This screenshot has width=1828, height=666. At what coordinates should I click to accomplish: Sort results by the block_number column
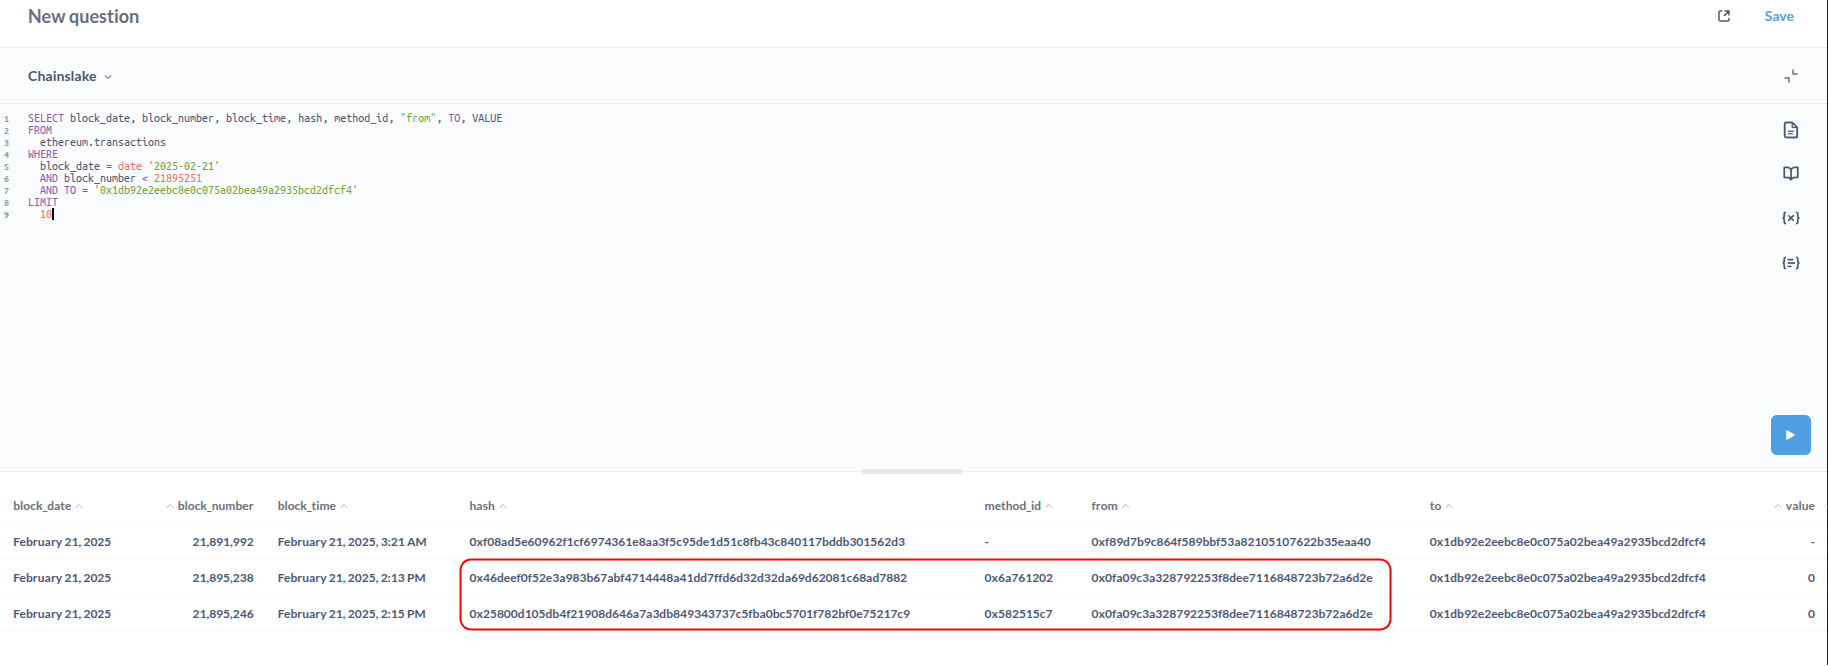(214, 506)
